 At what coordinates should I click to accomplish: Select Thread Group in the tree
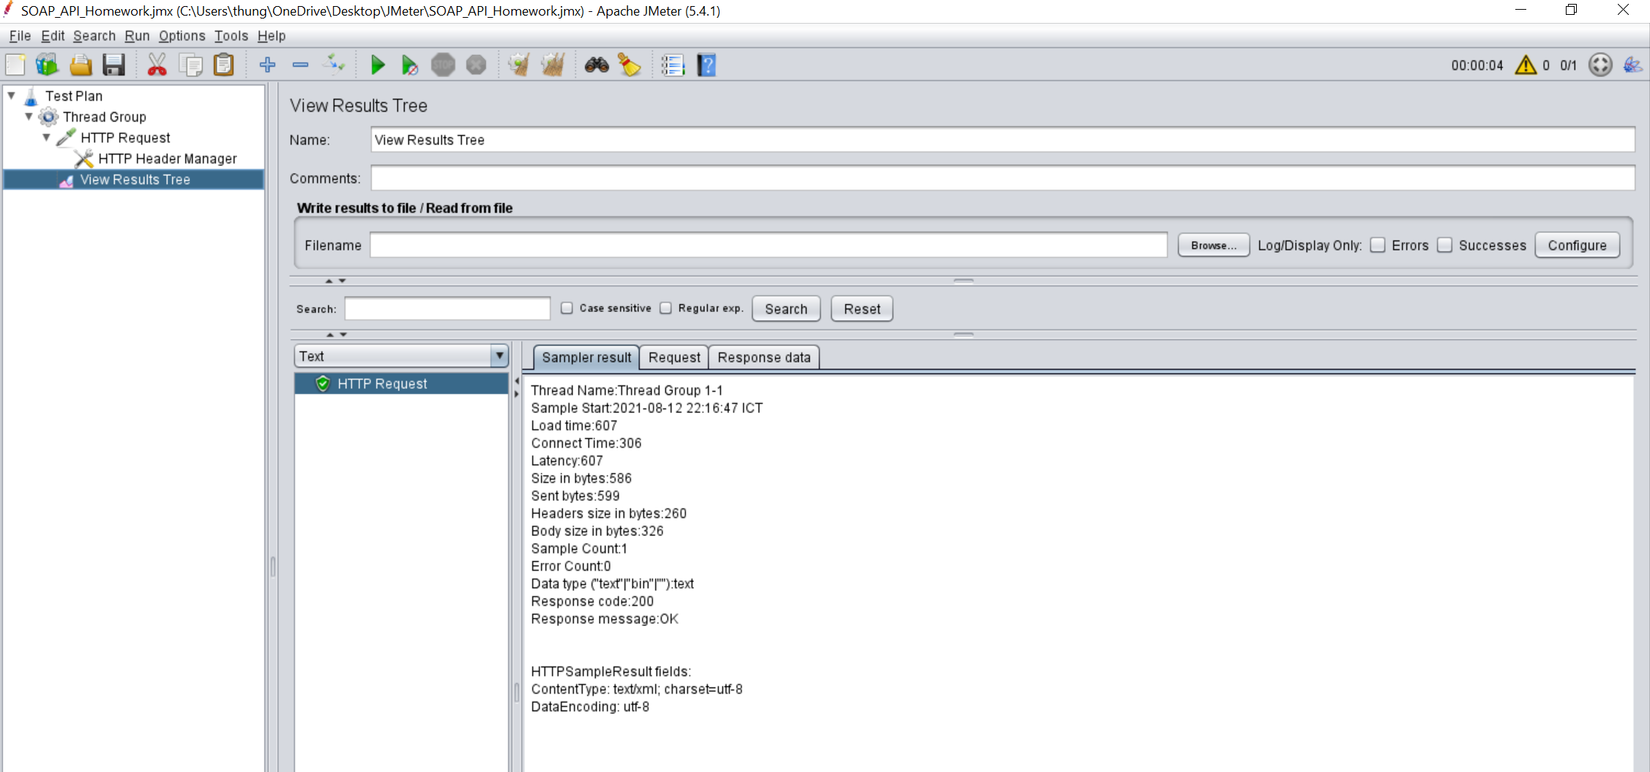[104, 117]
